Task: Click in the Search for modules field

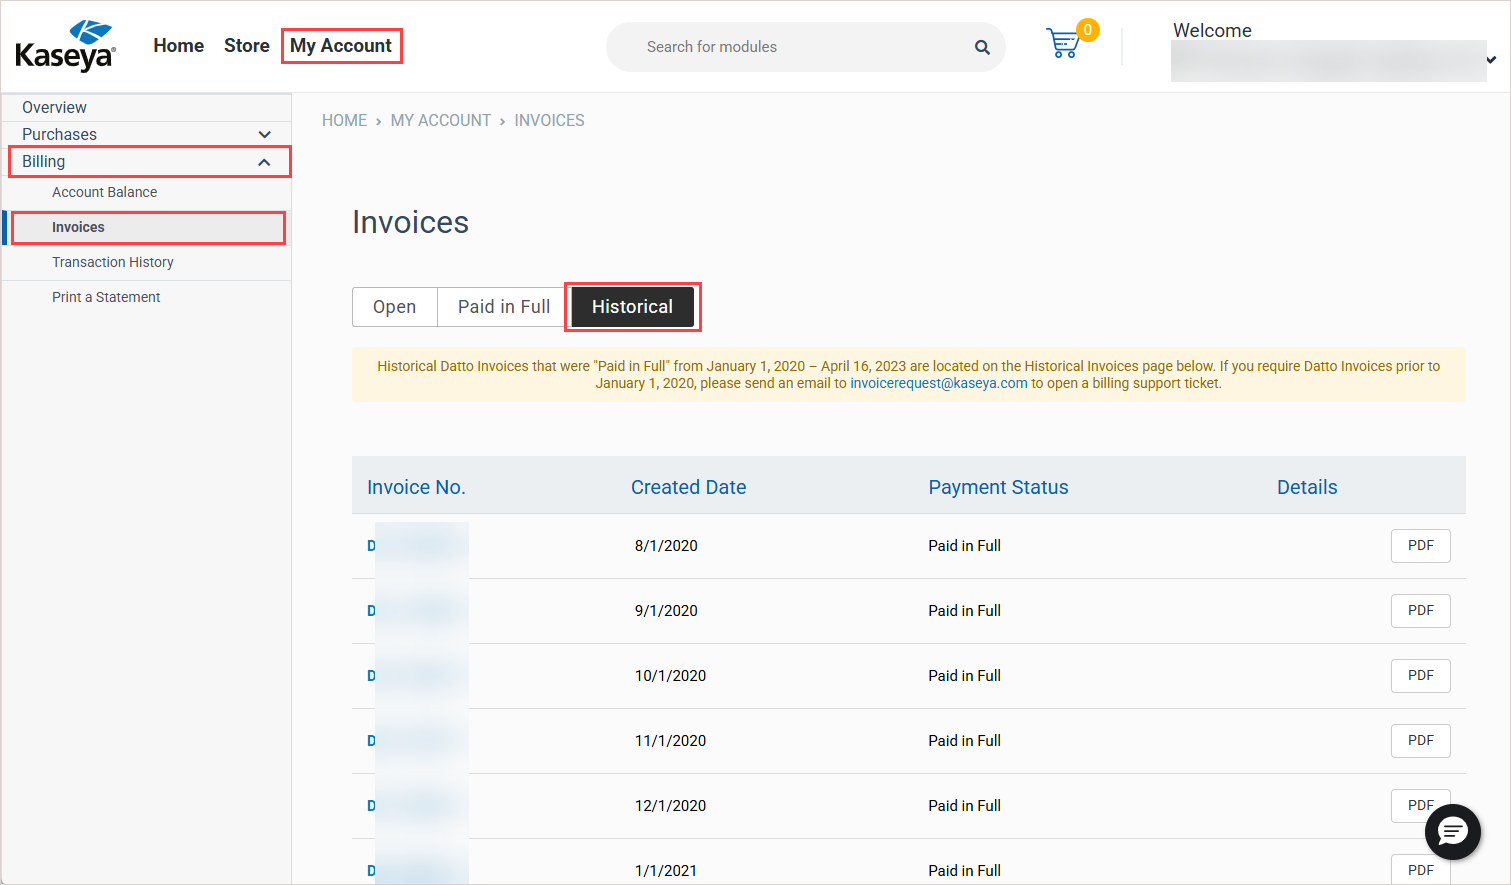Action: coord(790,47)
